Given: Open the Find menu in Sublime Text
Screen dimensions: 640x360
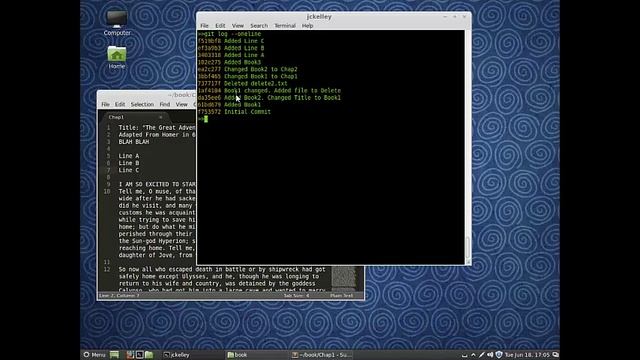Looking at the screenshot, I should (164, 104).
